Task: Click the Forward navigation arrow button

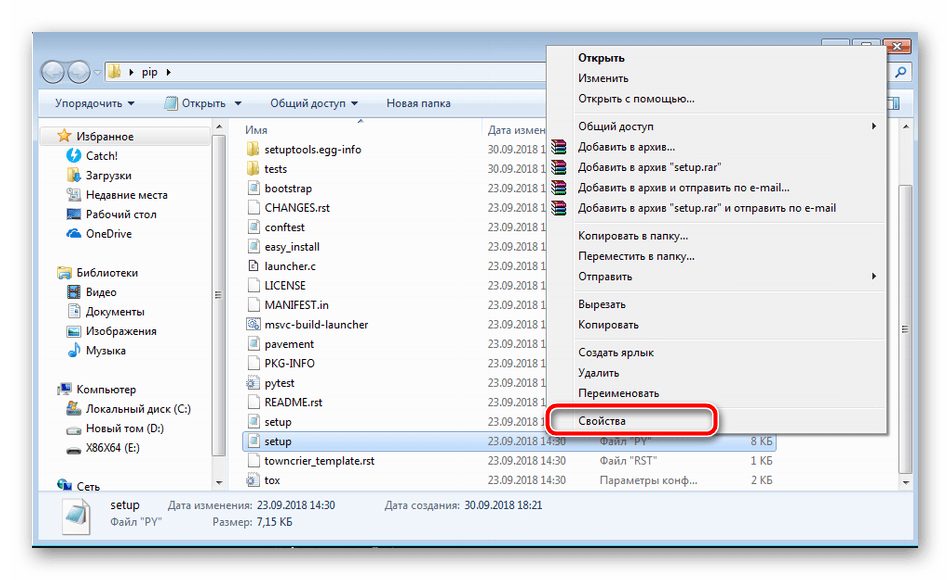Action: click(x=79, y=72)
